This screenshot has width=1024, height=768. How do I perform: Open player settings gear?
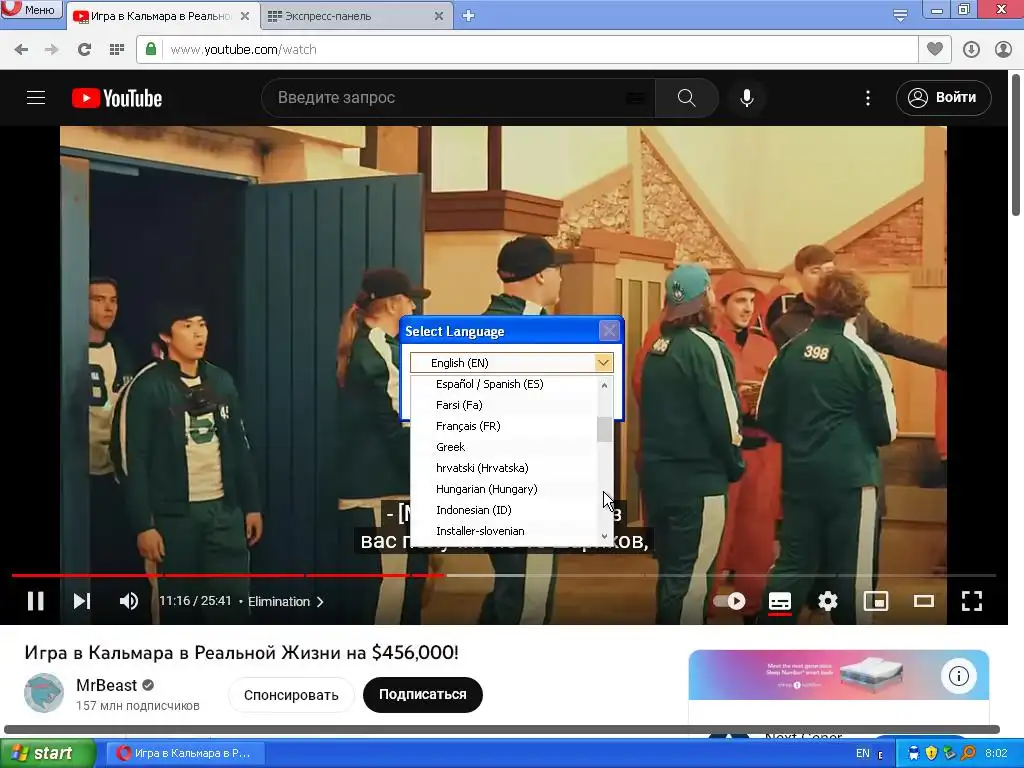[x=827, y=601]
